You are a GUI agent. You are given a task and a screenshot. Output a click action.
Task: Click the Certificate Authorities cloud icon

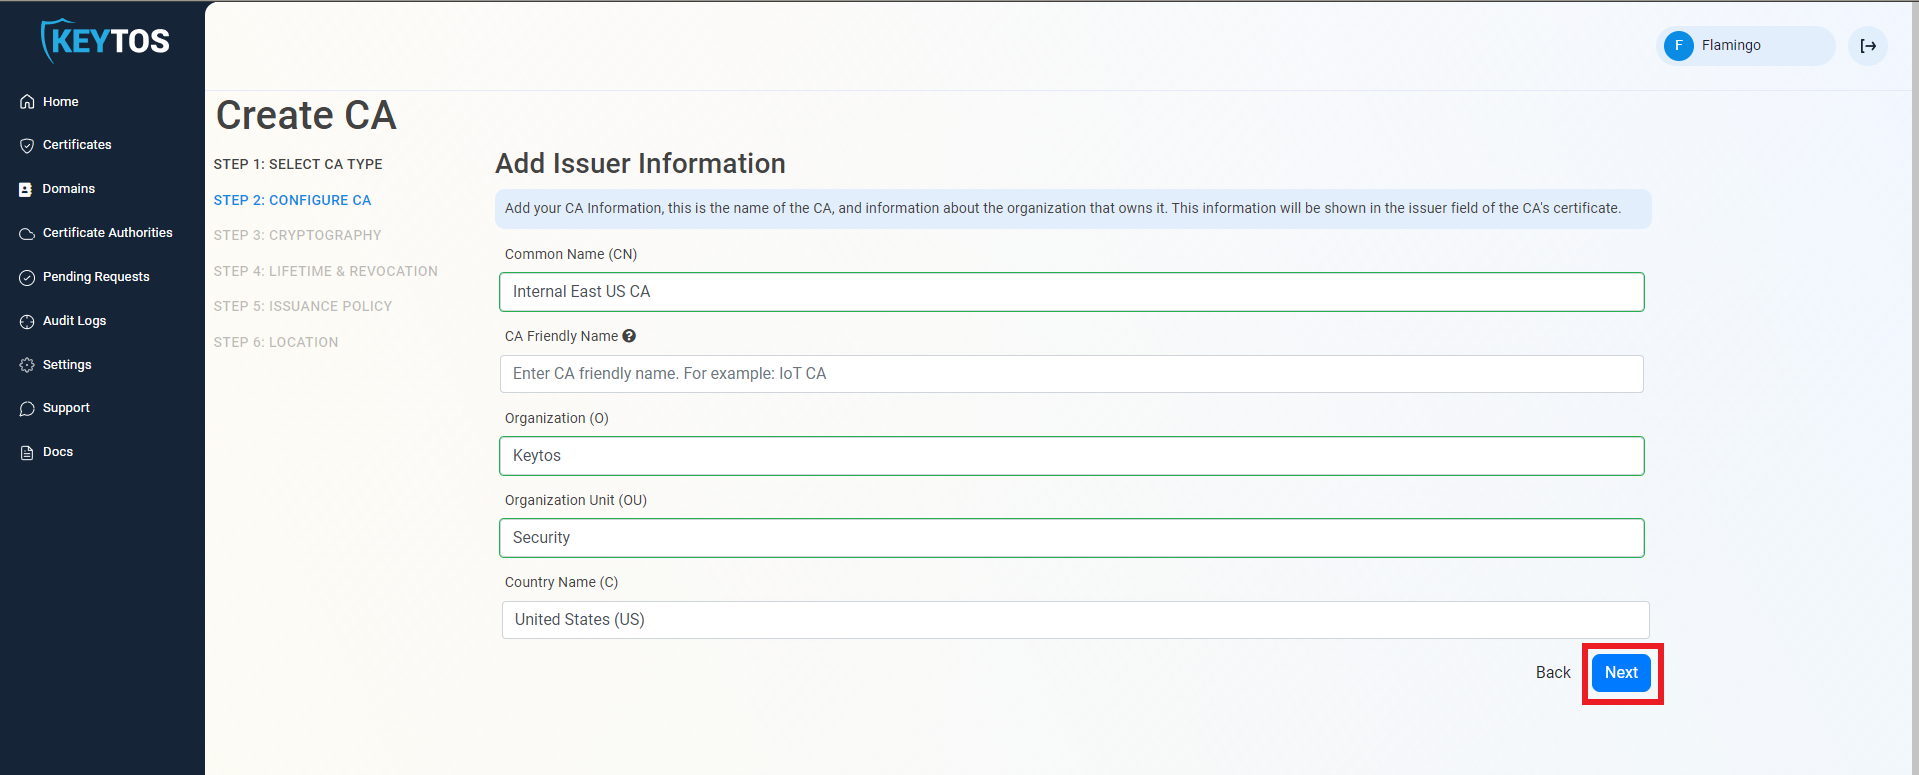point(27,233)
